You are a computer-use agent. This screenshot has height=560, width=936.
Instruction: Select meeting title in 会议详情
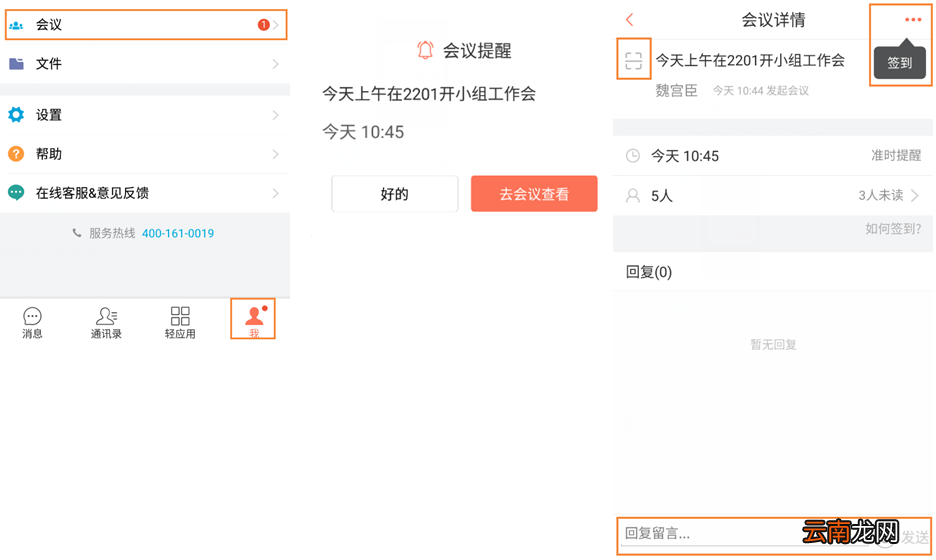(750, 60)
